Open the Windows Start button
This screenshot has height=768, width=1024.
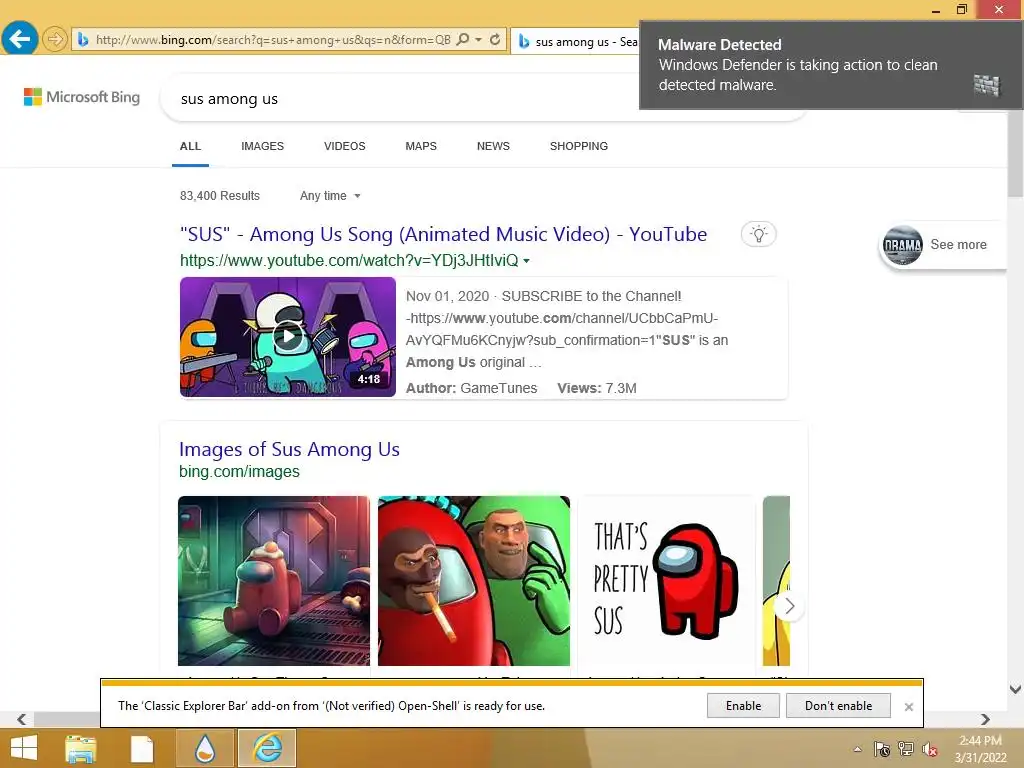pos(24,748)
